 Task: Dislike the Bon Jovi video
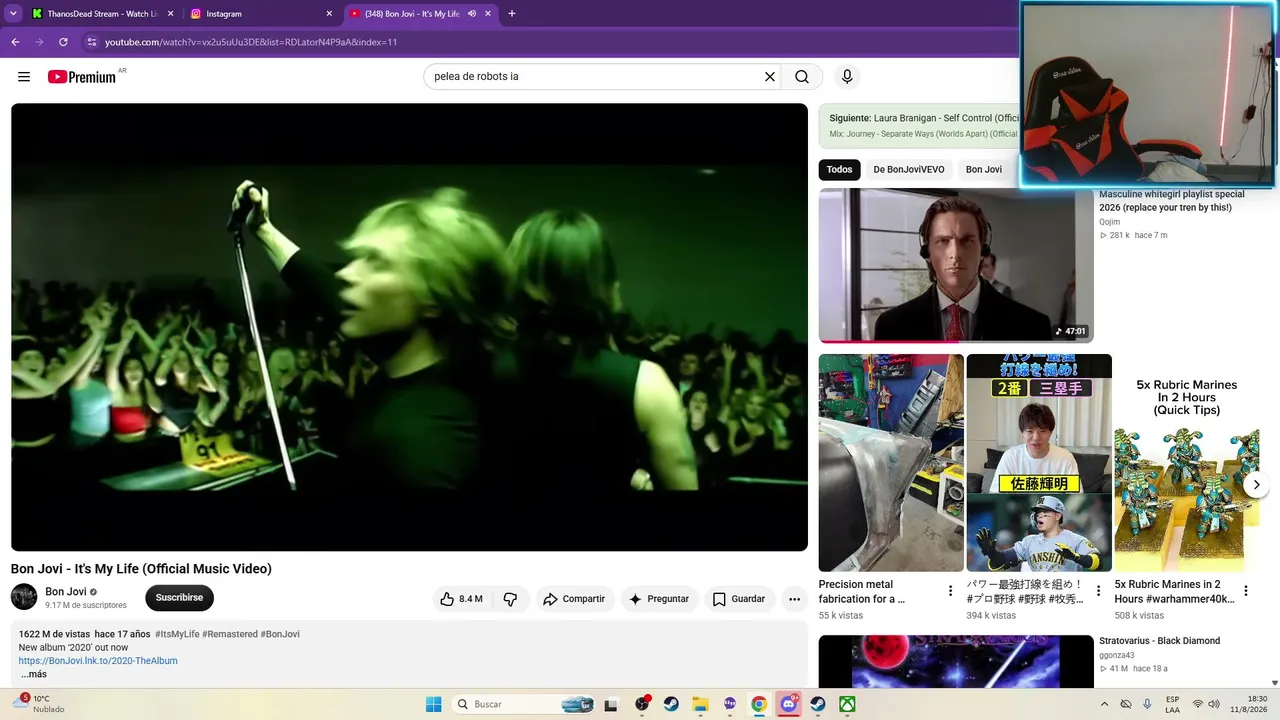click(511, 599)
